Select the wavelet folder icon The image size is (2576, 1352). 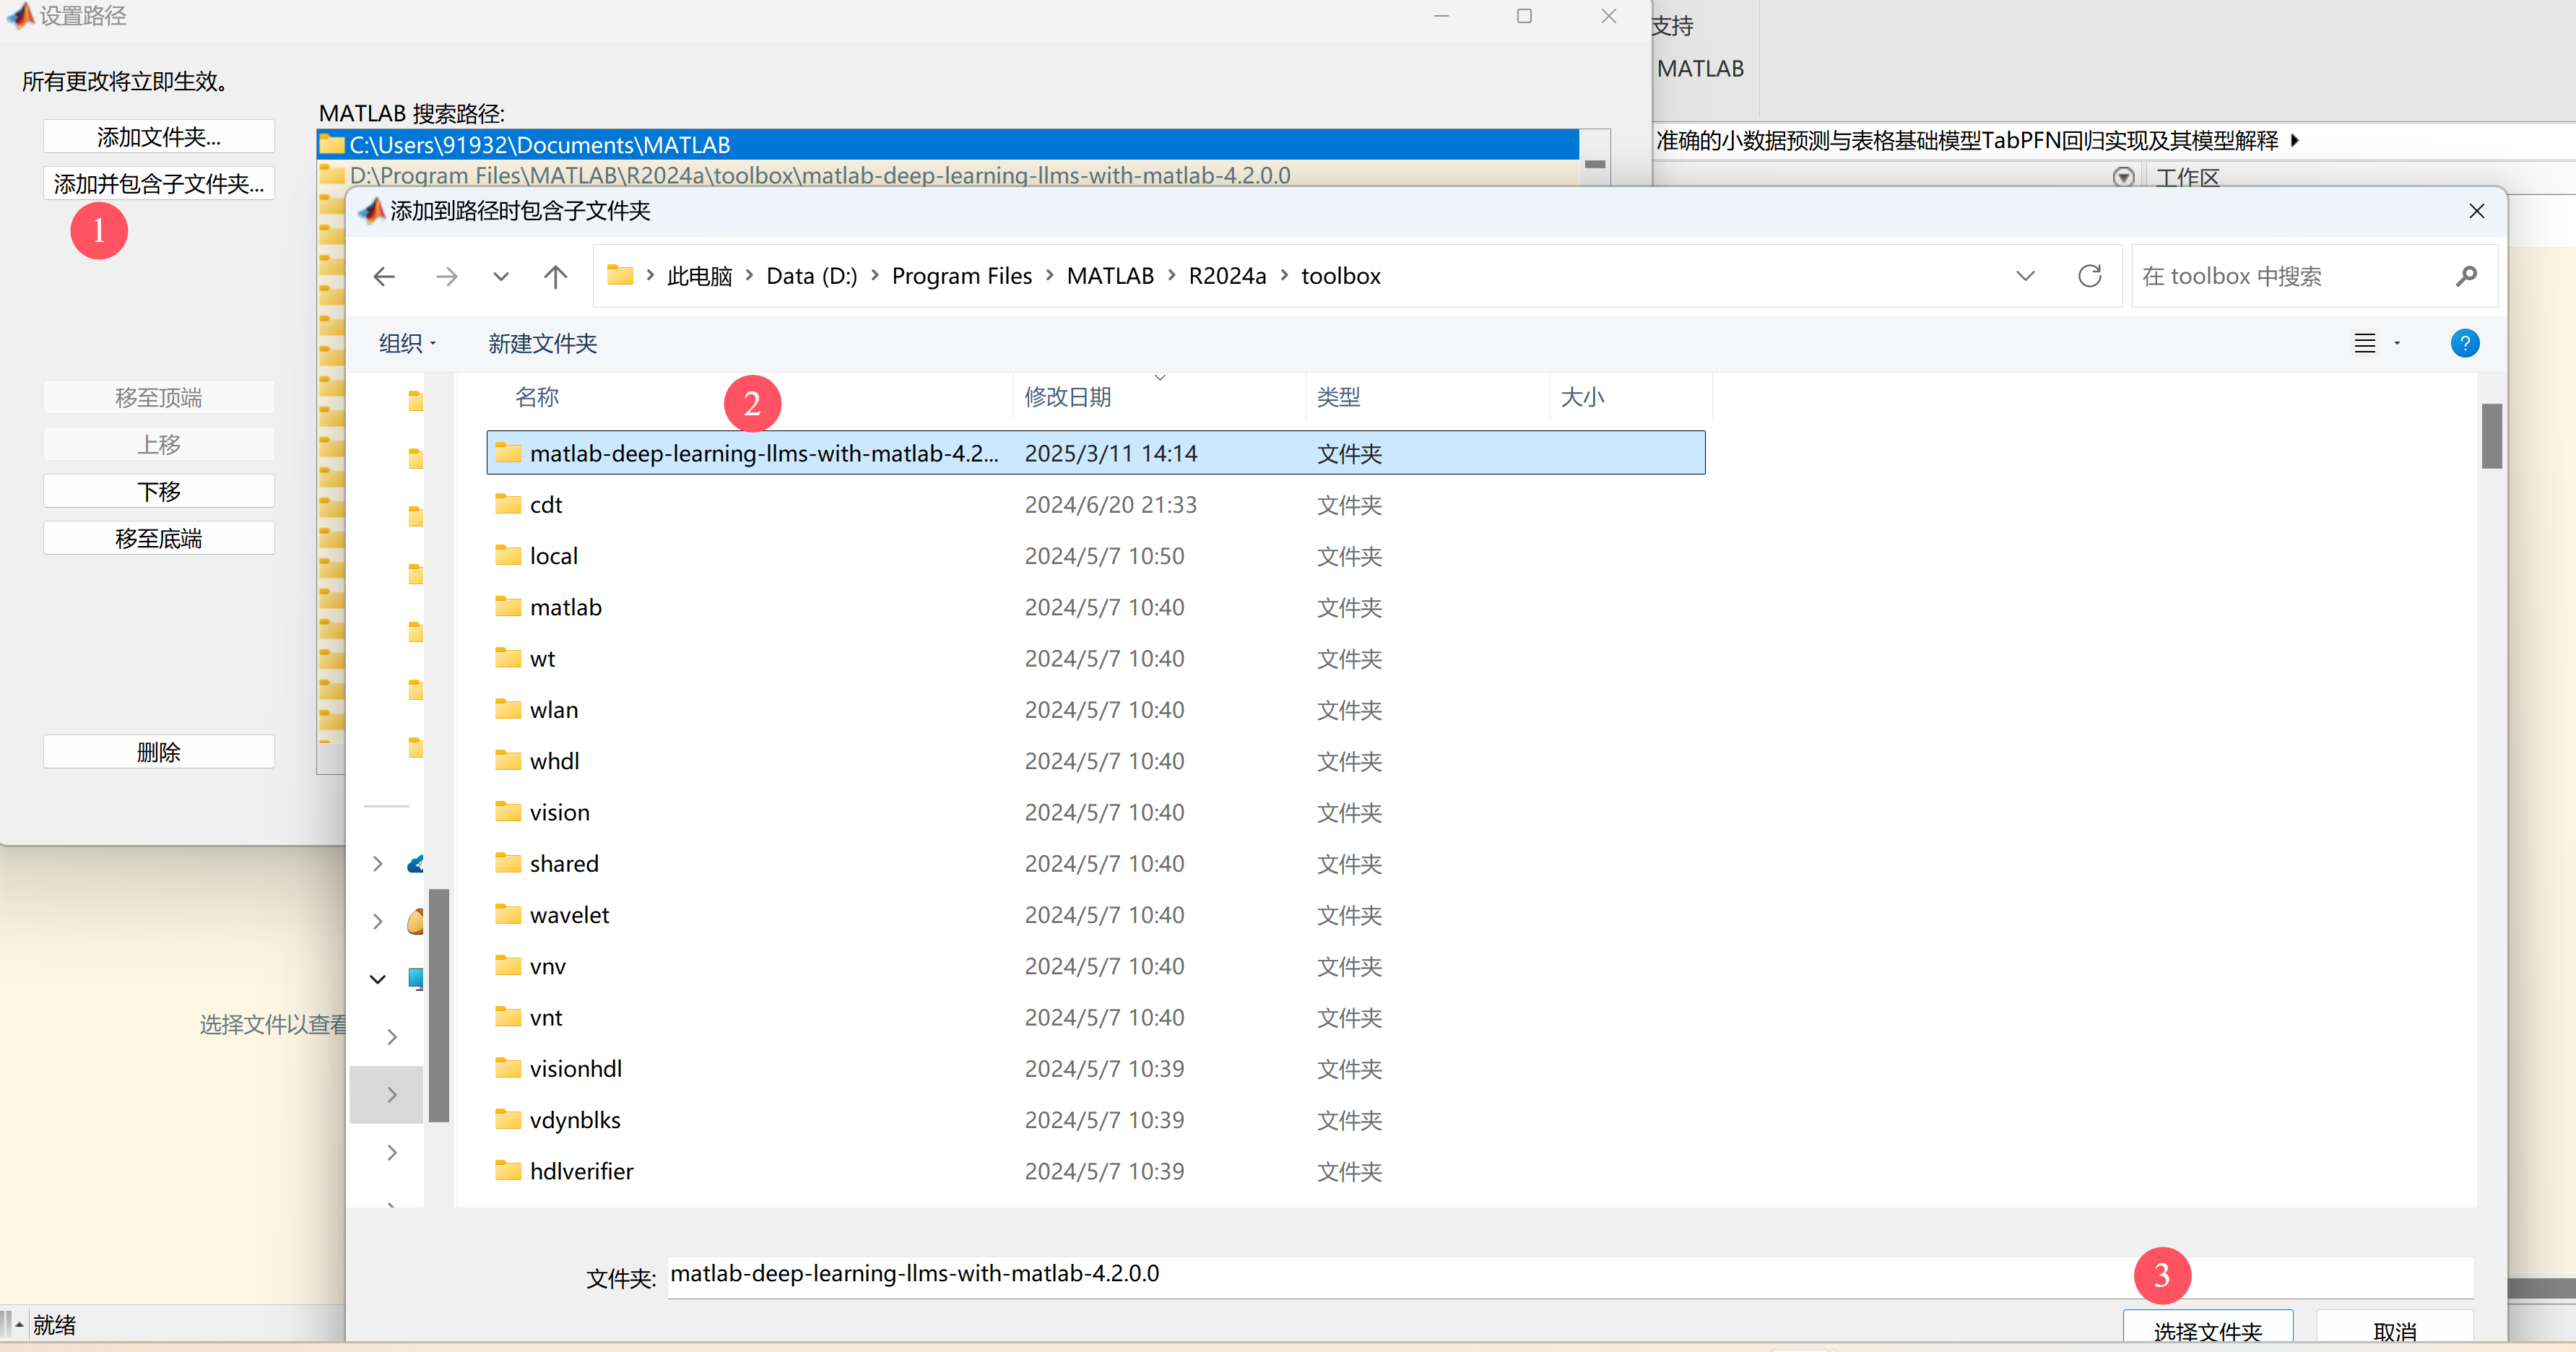coord(508,914)
